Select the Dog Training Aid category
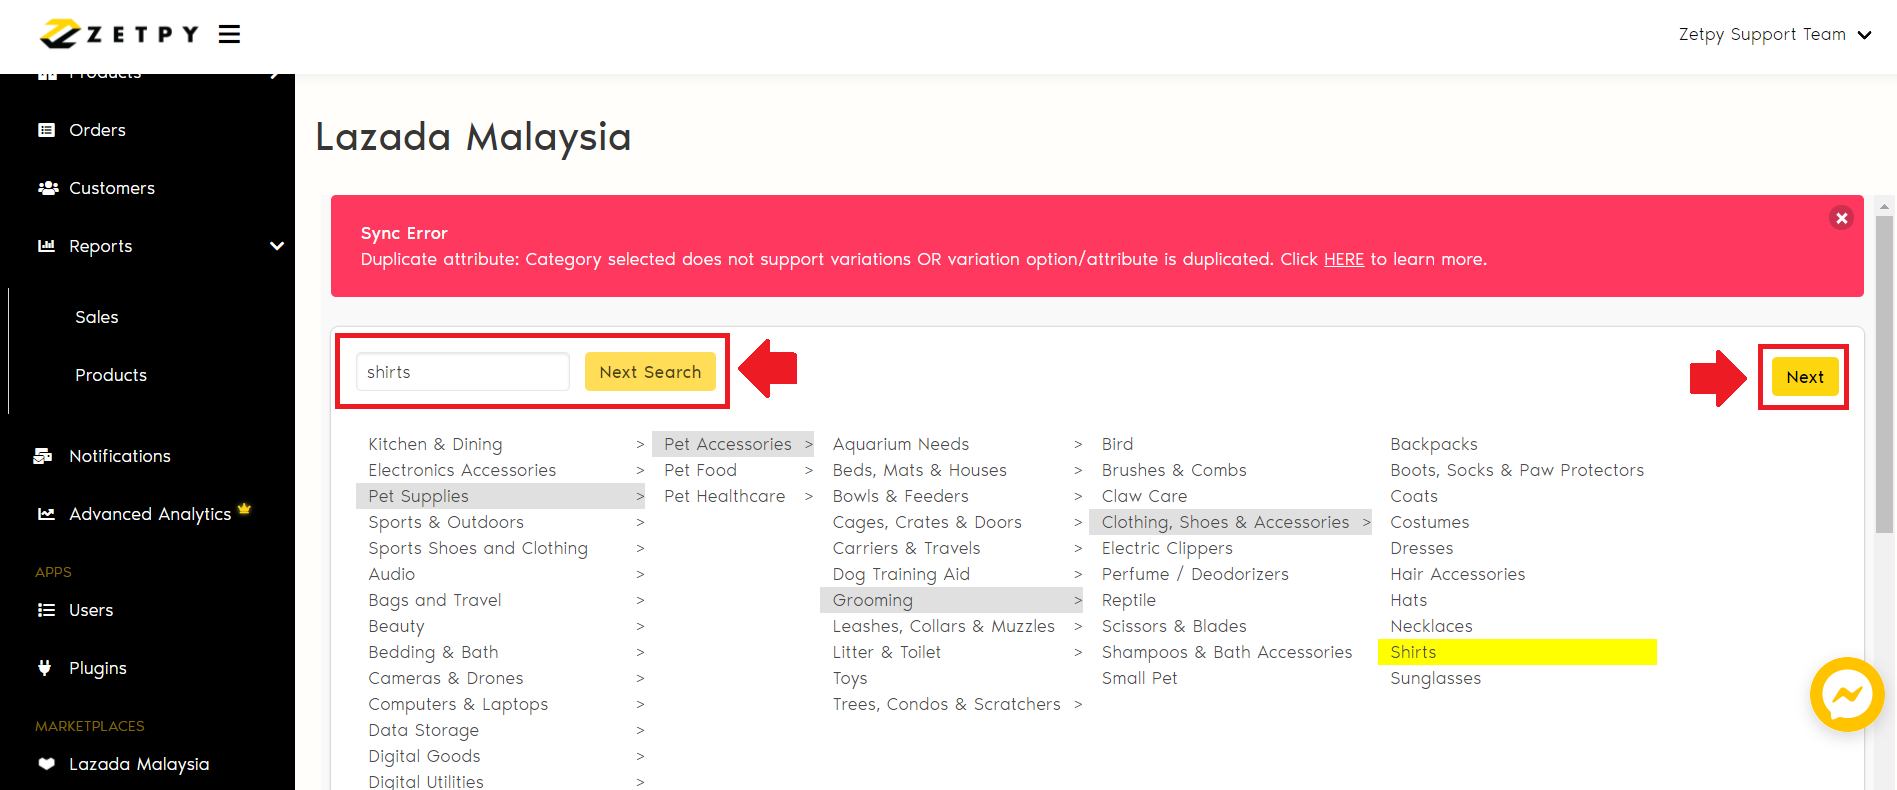This screenshot has width=1897, height=790. (901, 574)
